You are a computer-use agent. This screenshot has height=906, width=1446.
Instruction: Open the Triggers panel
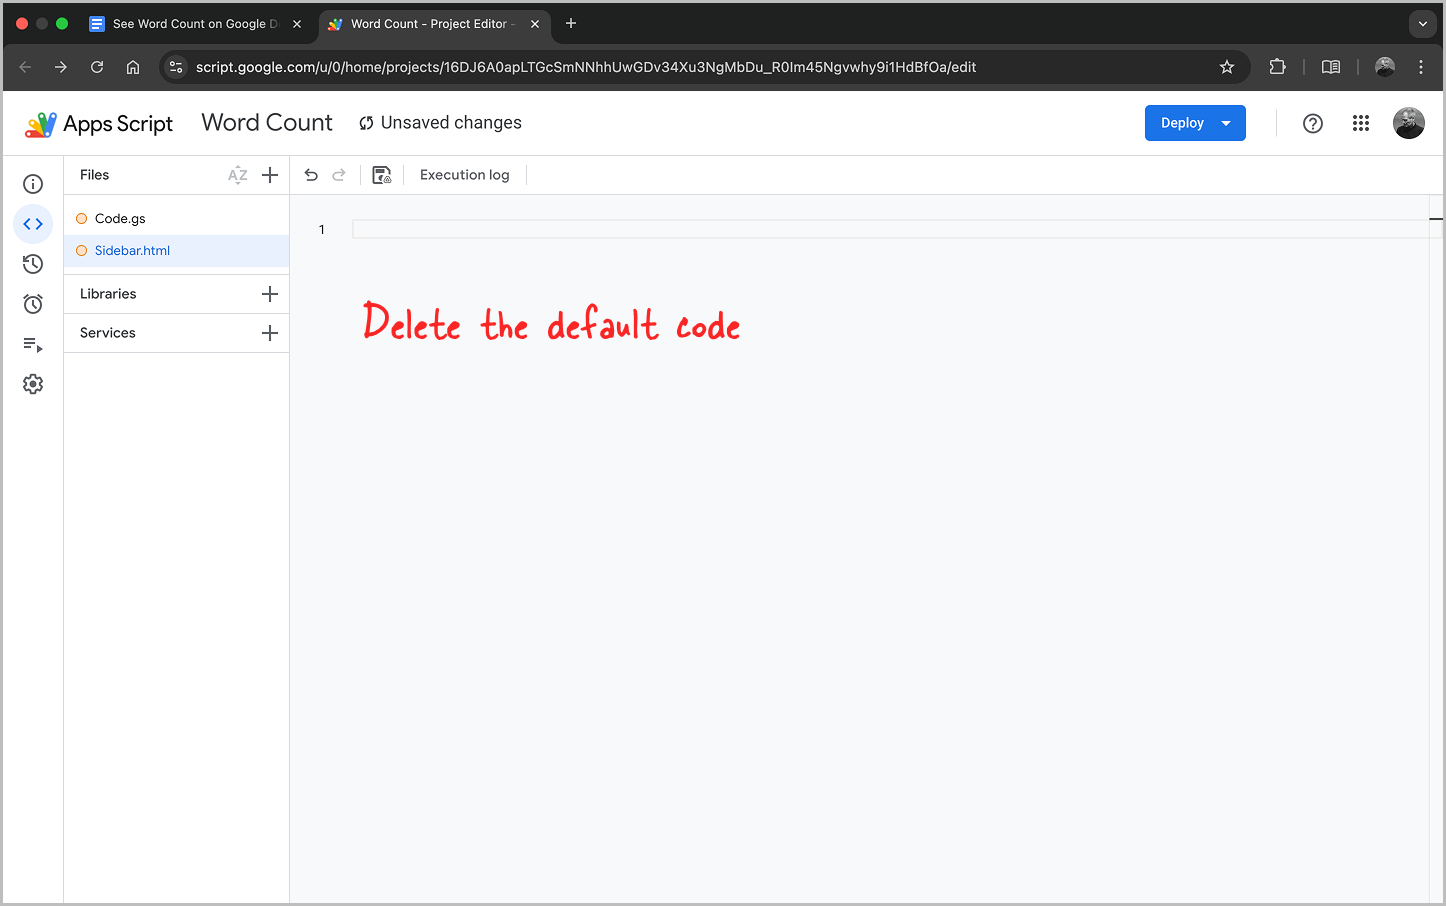[33, 303]
